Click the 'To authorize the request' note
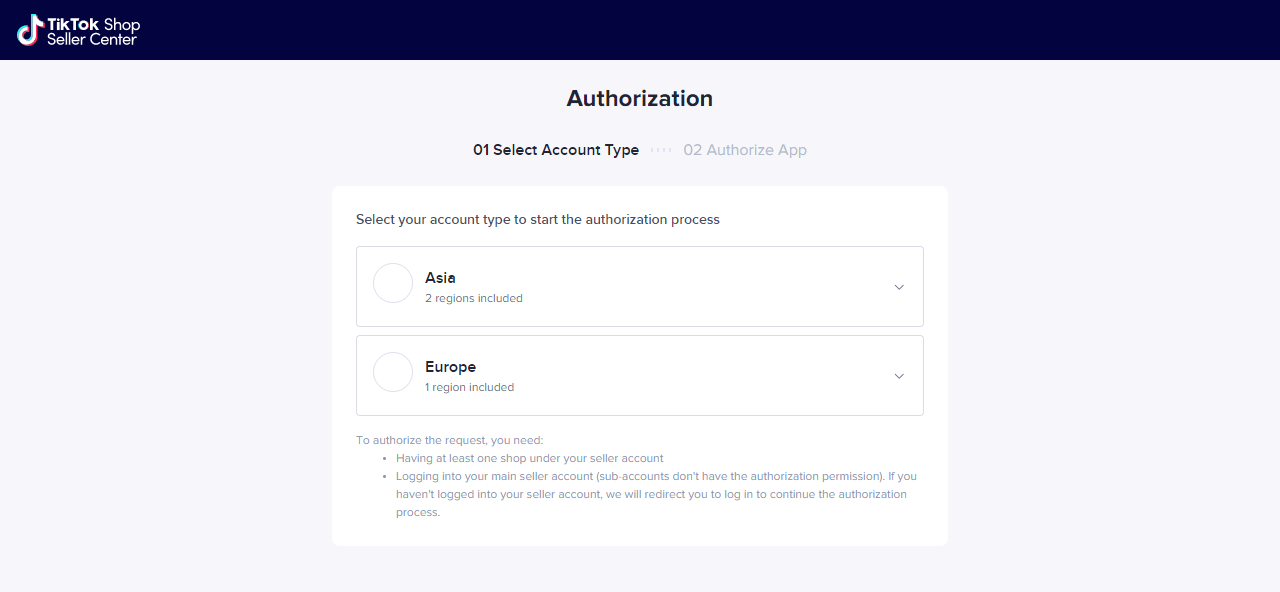 [449, 440]
